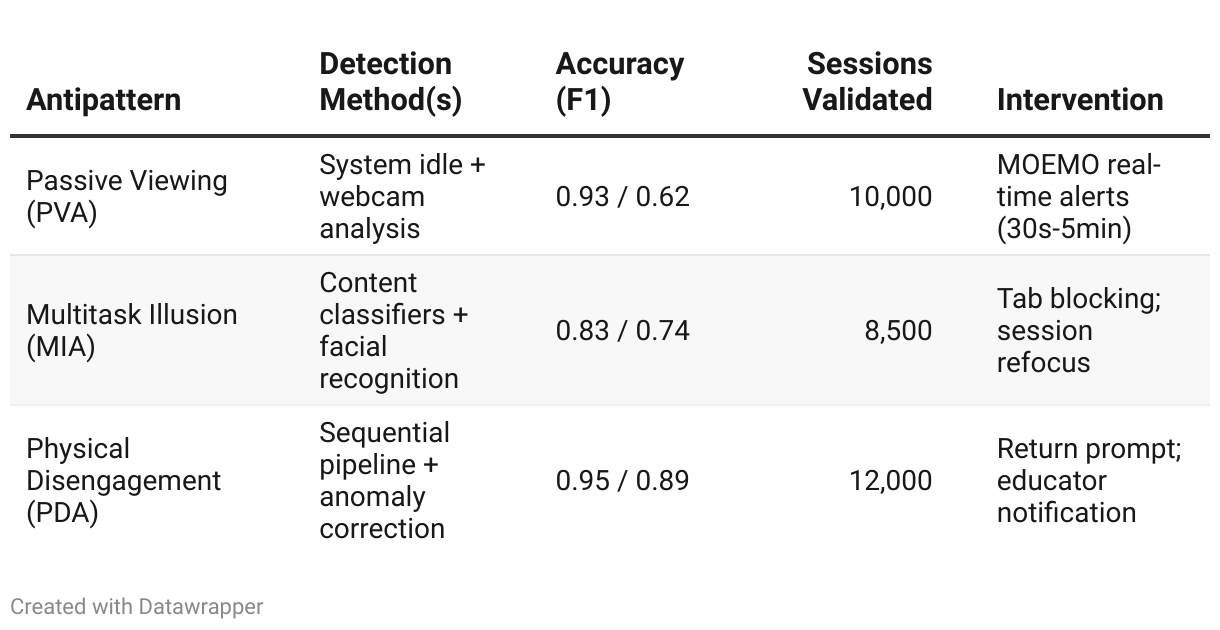Click the 8,500 sessions value
The image size is (1220, 630).
898,330
